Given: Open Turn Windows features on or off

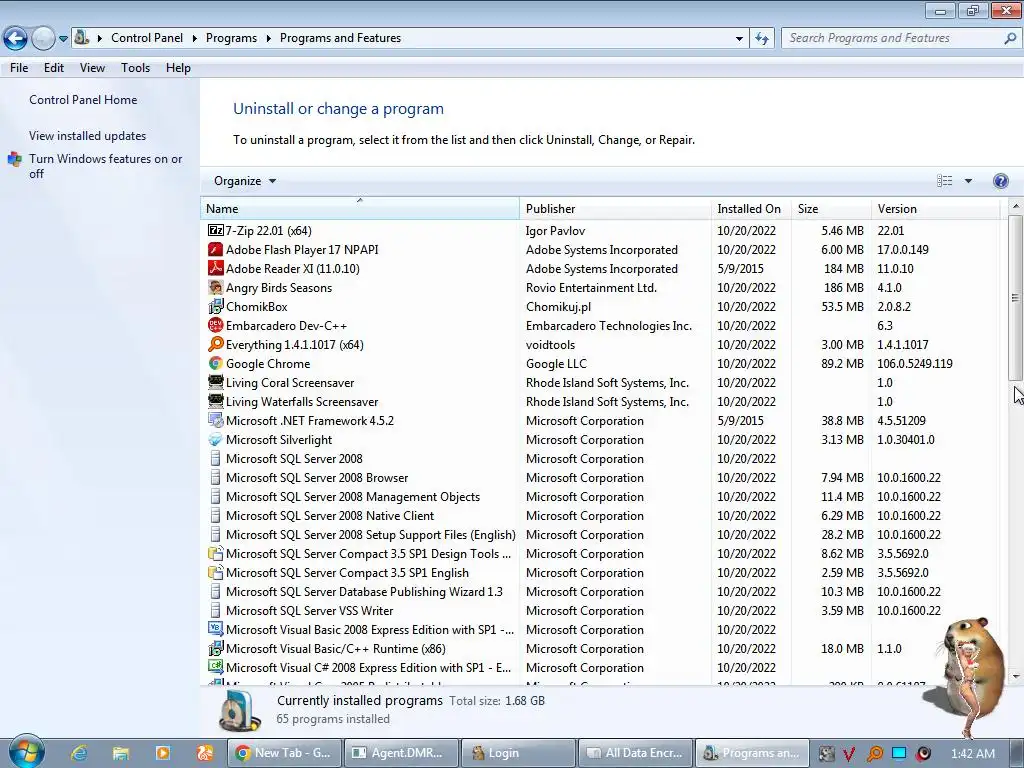Looking at the screenshot, I should pos(105,166).
